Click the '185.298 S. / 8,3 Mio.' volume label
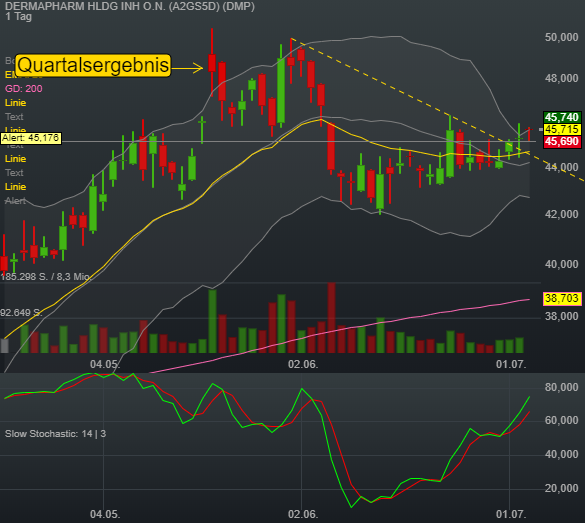Screen dimensions: 585x523 click(x=46, y=277)
